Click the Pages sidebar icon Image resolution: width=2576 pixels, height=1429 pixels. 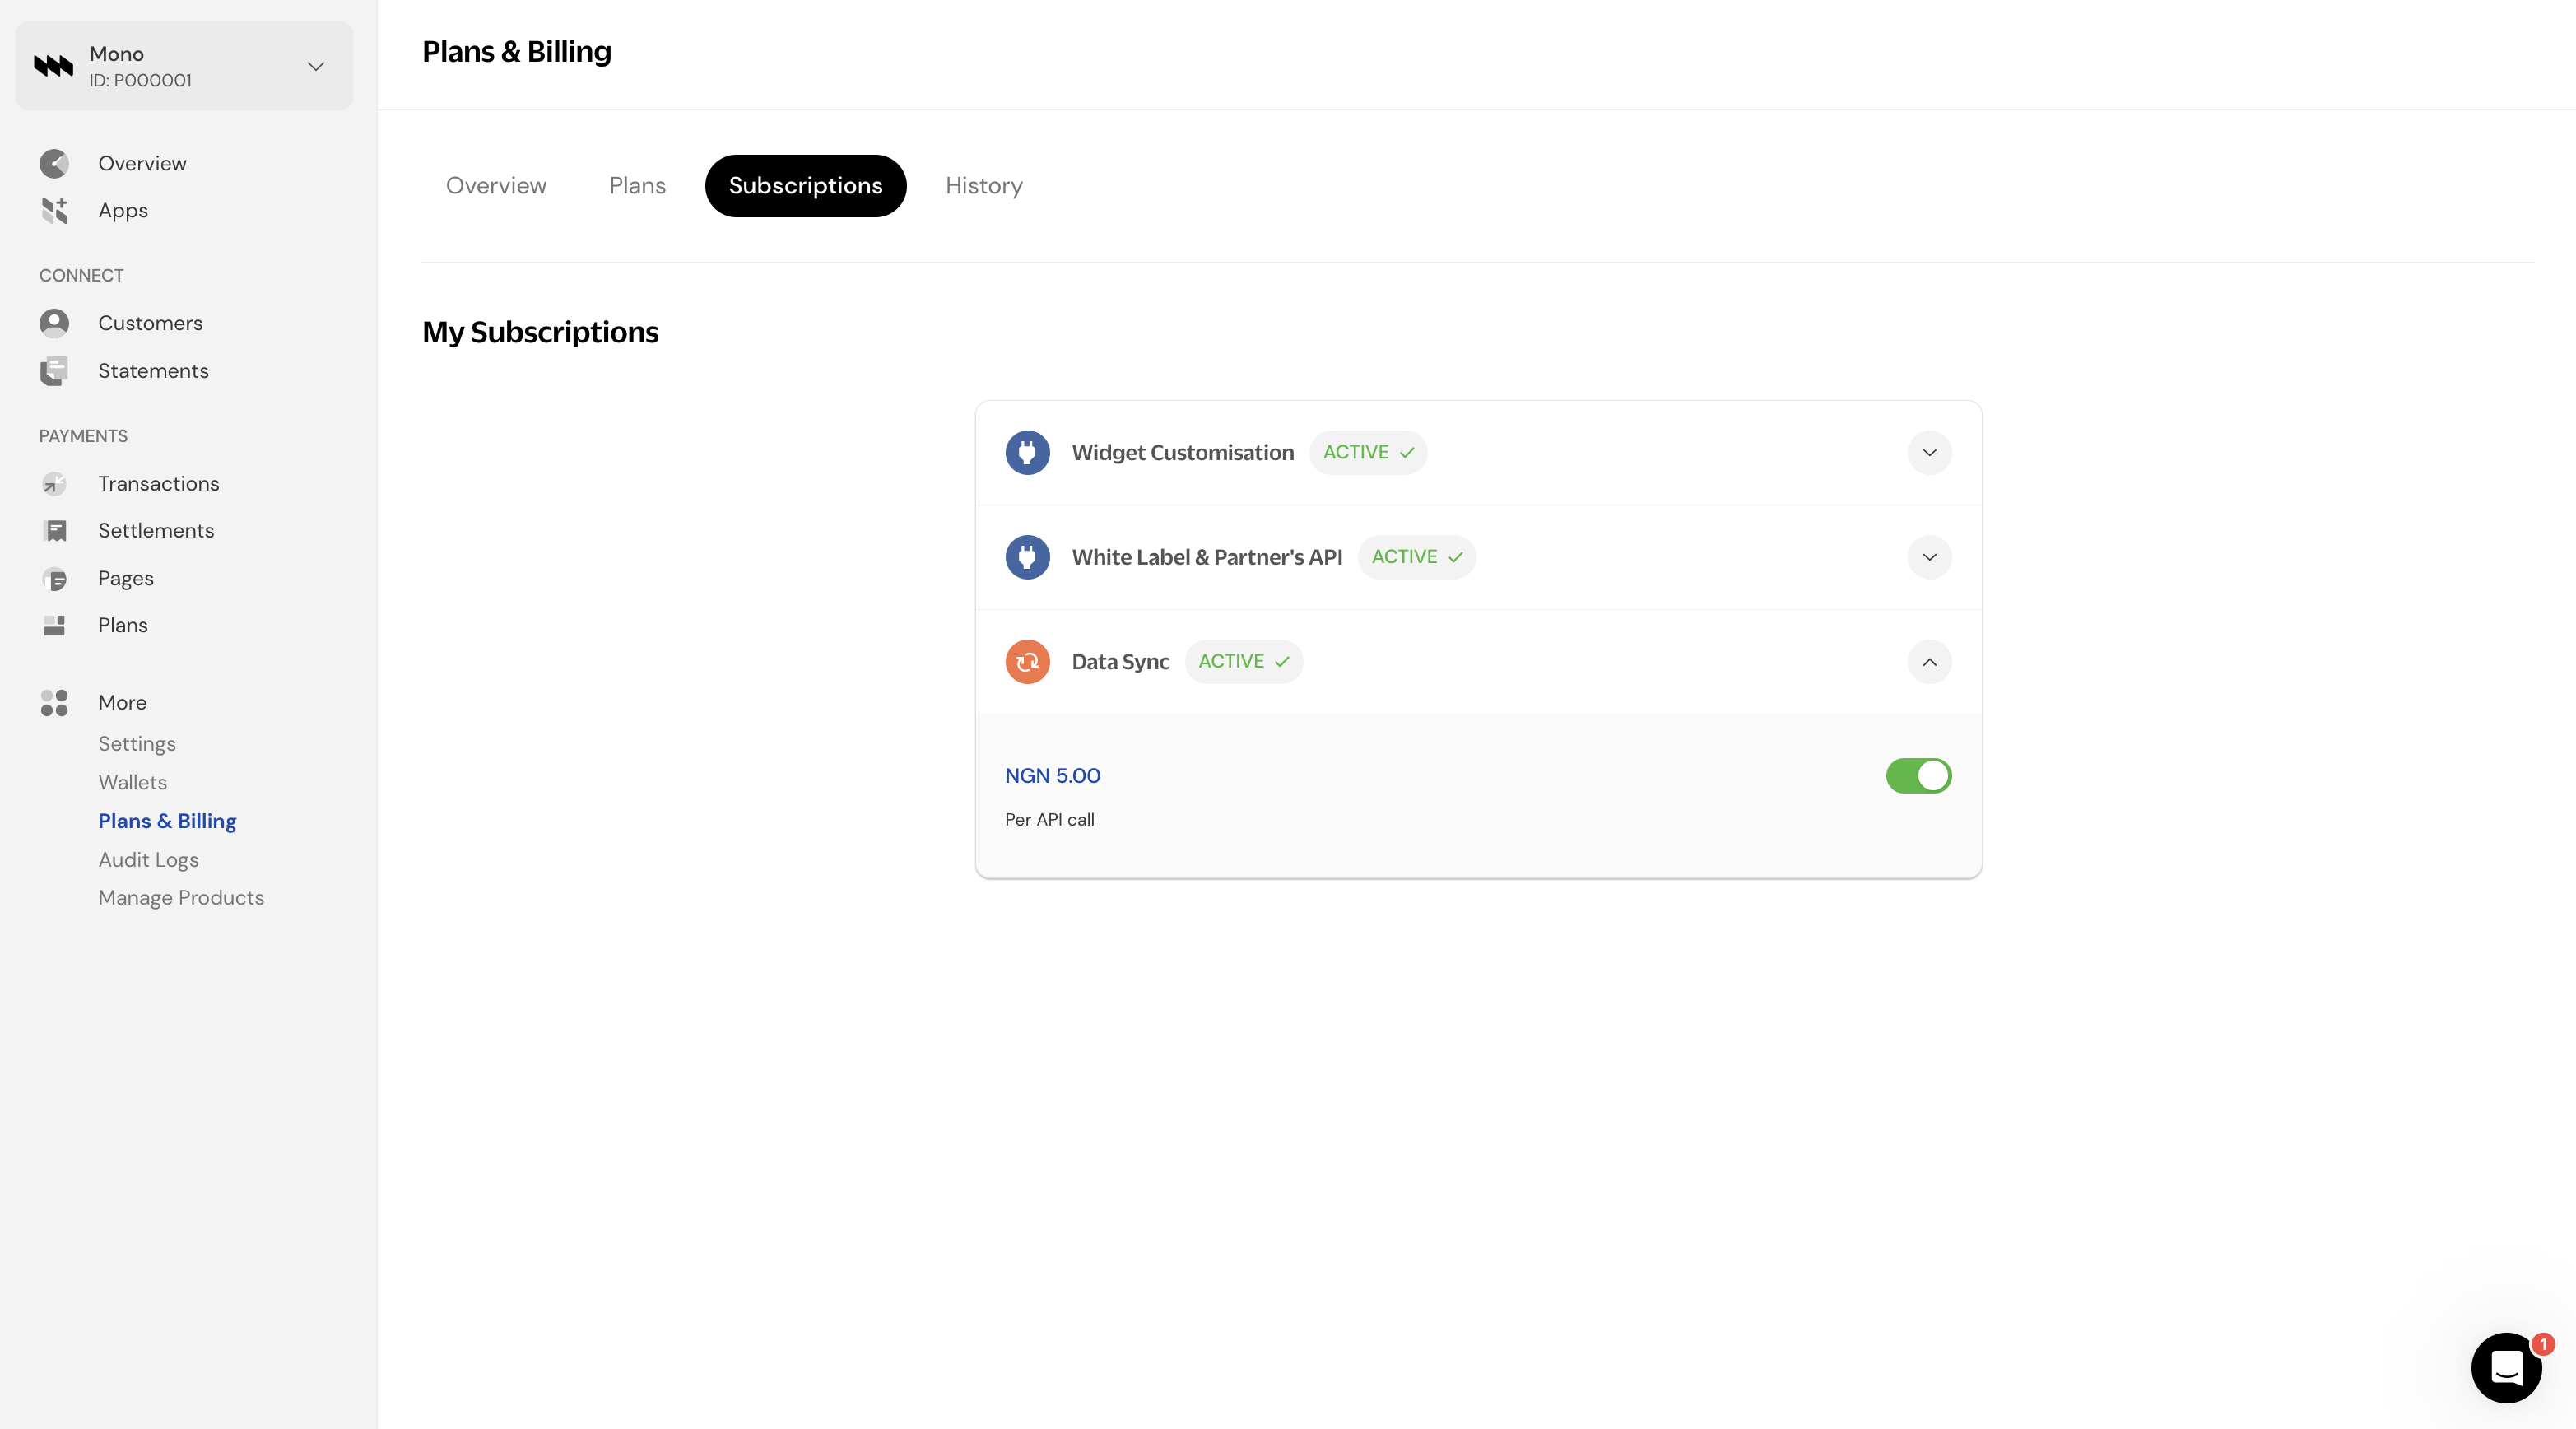coord(54,579)
